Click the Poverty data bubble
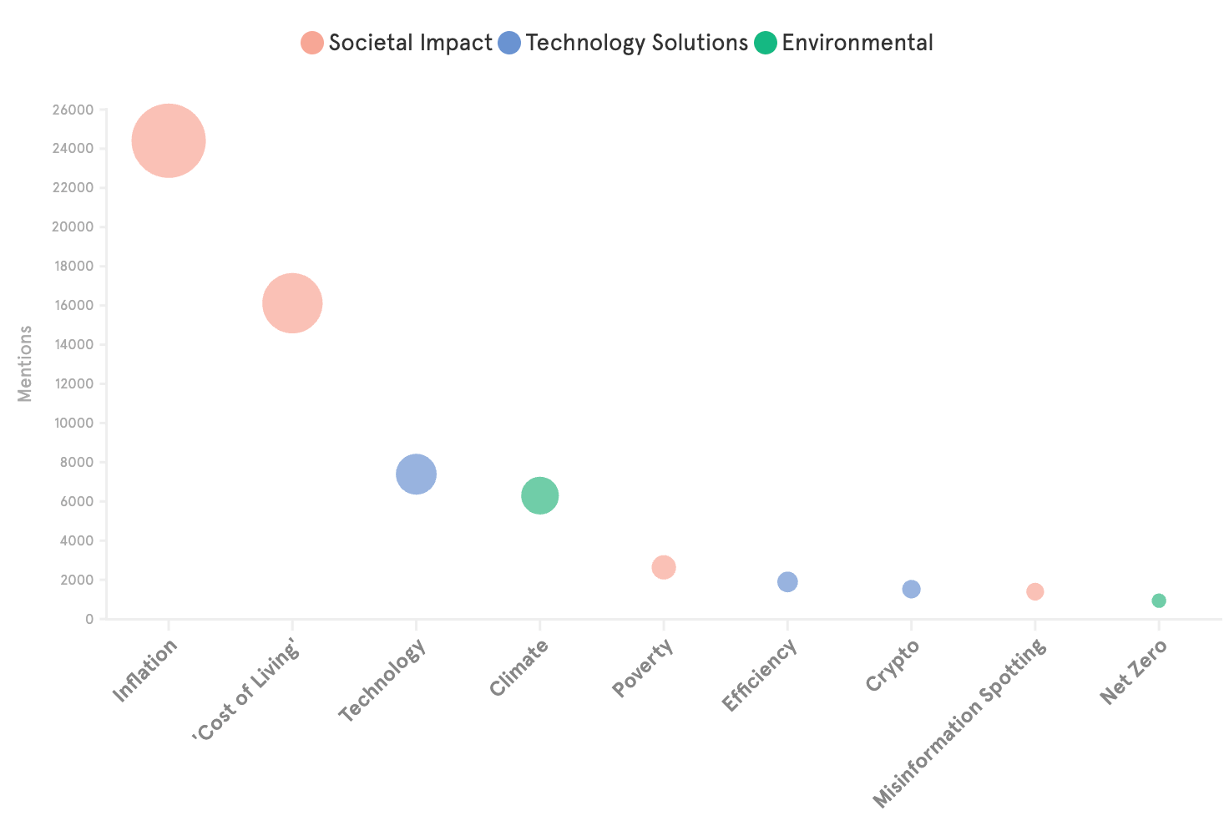The image size is (1224, 832). [663, 567]
